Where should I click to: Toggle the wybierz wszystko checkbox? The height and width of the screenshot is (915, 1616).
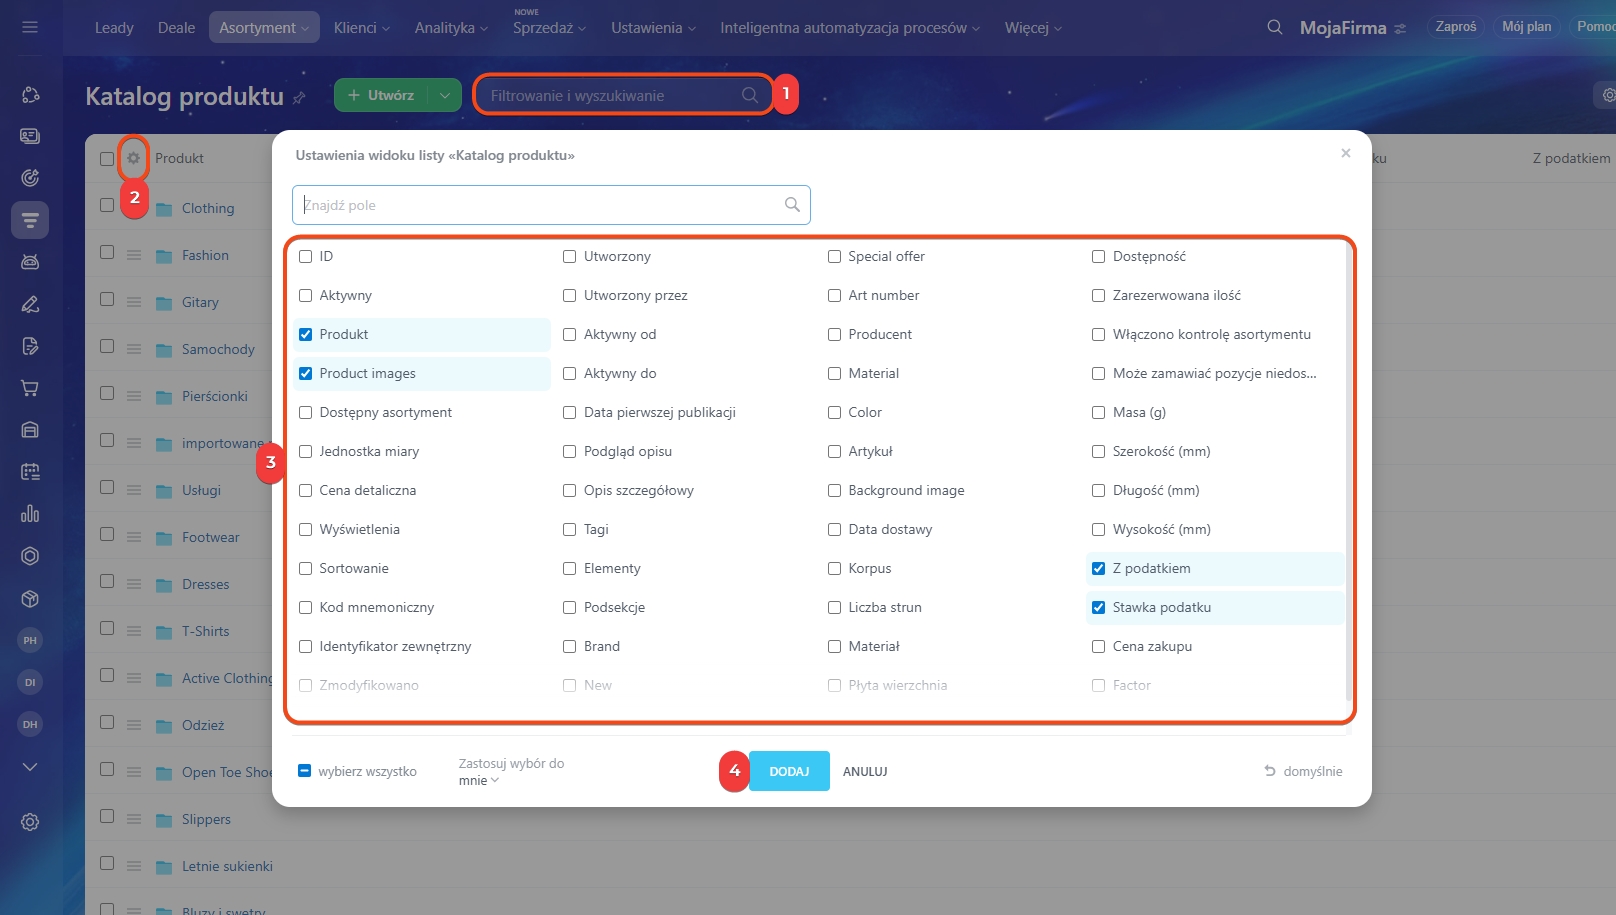(x=305, y=771)
